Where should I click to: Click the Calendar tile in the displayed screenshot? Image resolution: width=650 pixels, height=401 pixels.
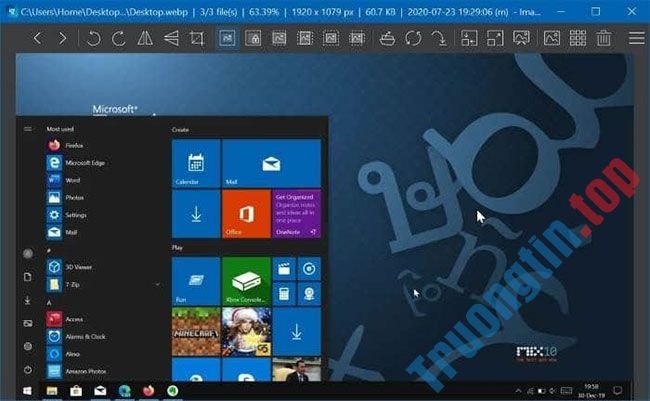(x=196, y=163)
